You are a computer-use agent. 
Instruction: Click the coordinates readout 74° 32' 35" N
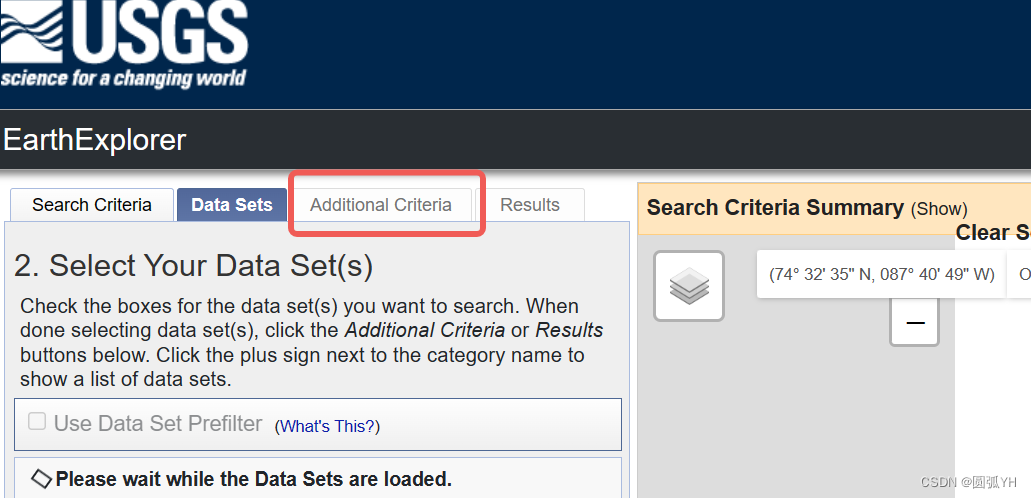click(882, 274)
